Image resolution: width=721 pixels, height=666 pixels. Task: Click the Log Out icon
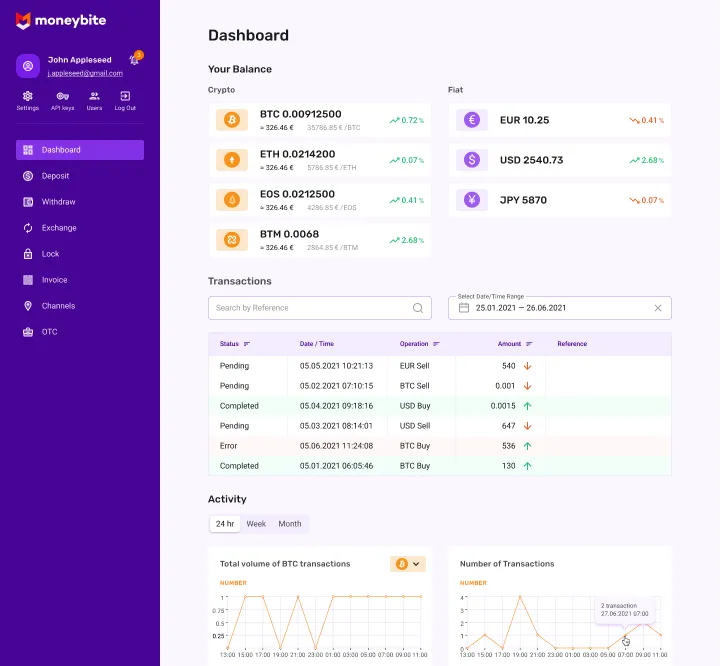pos(125,96)
